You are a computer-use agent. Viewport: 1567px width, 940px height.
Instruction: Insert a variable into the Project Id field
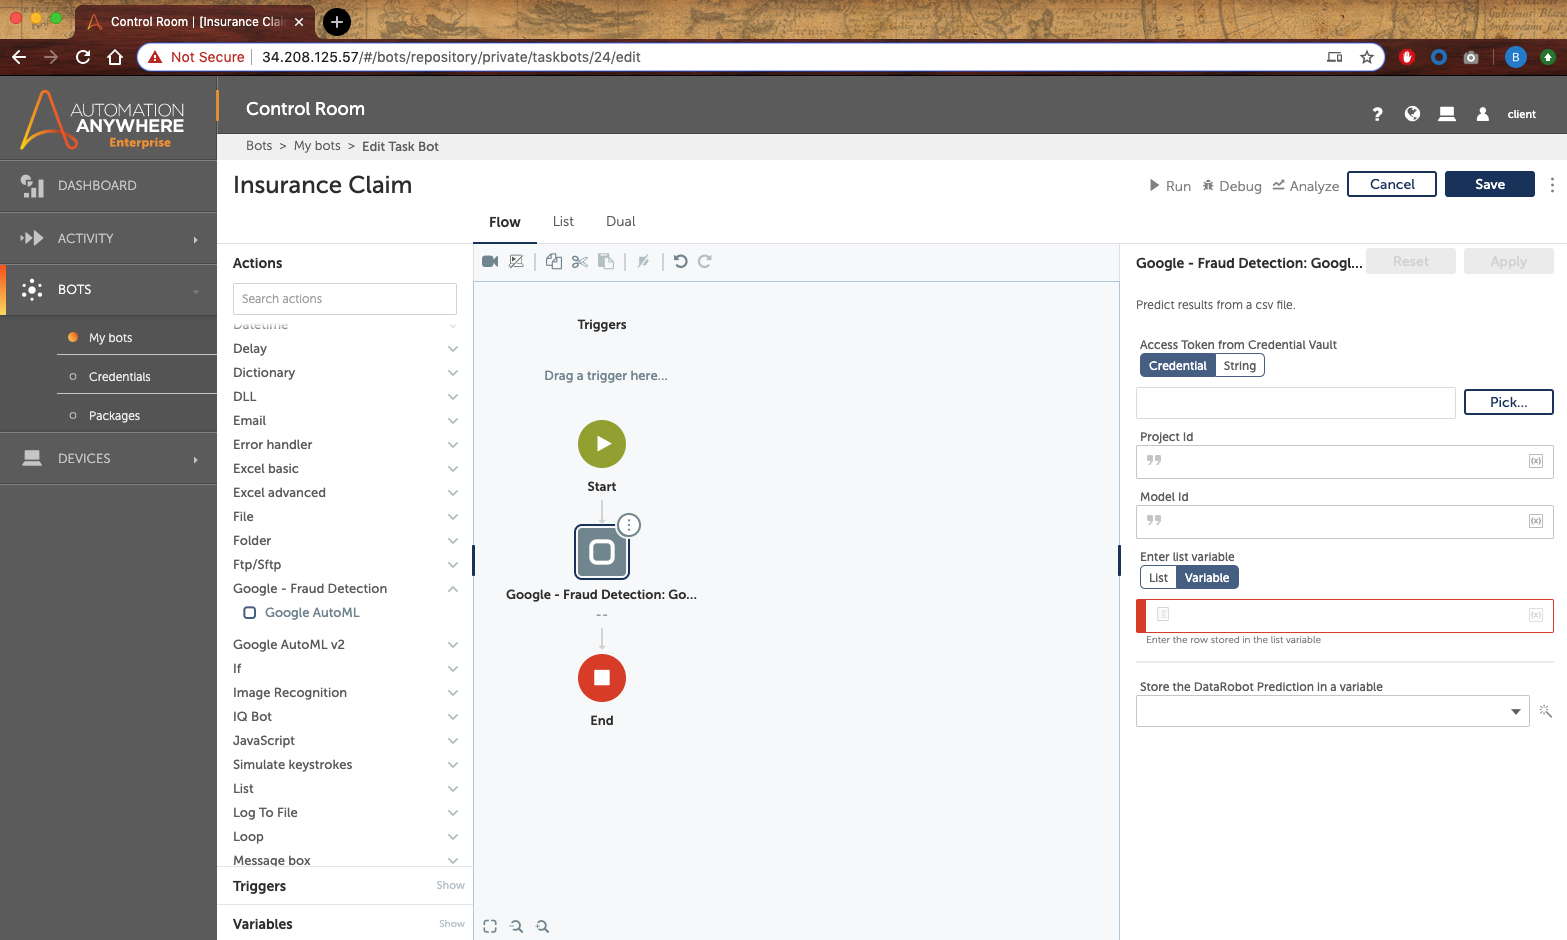(1536, 461)
